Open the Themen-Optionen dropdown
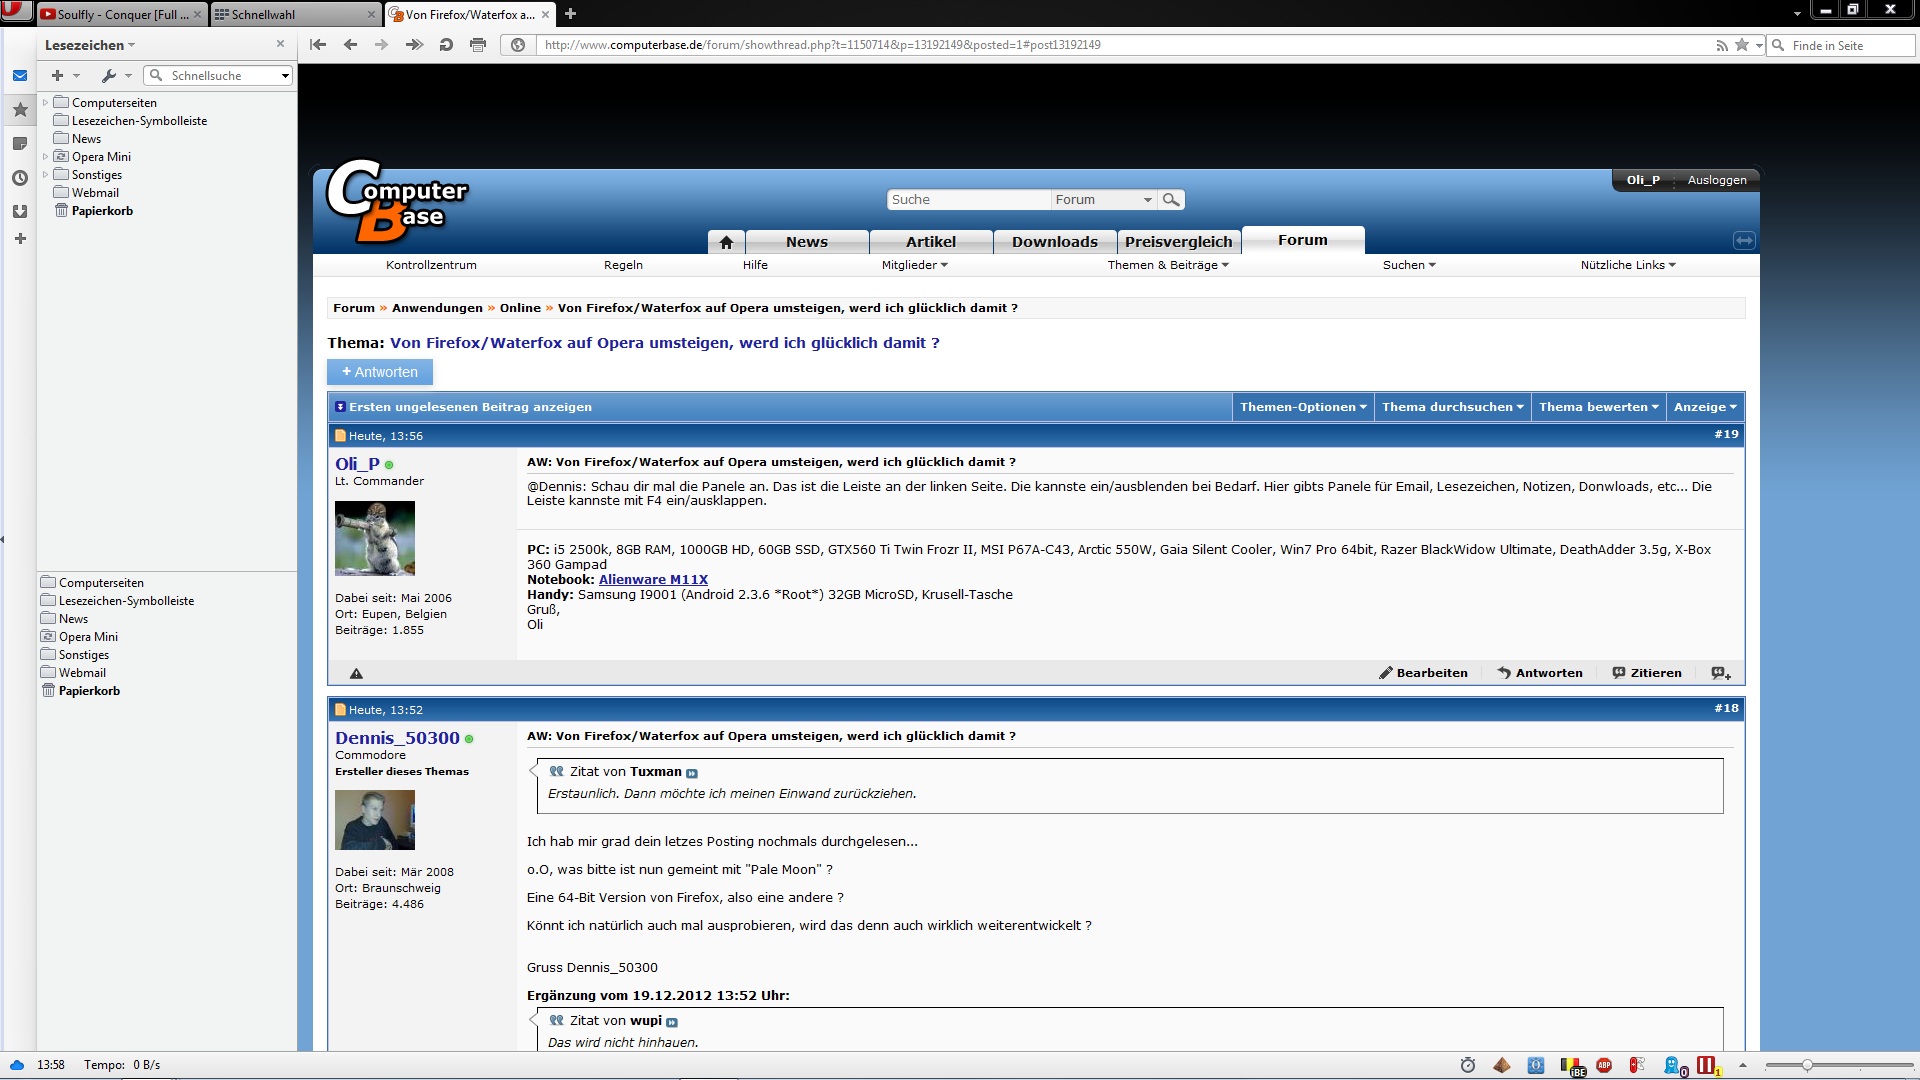1920x1080 pixels. [x=1303, y=407]
